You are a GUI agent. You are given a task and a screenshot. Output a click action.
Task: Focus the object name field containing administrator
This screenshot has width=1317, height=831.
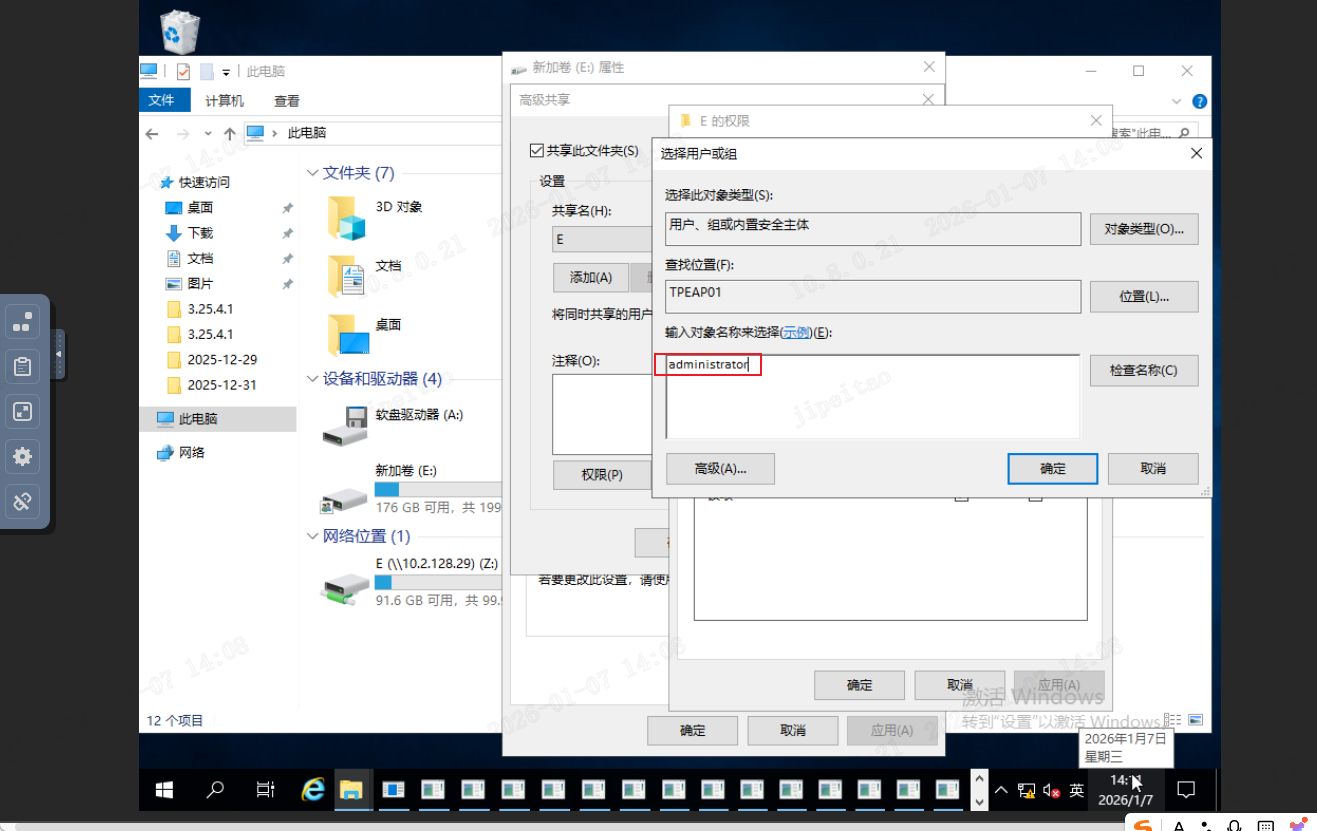coord(872,396)
